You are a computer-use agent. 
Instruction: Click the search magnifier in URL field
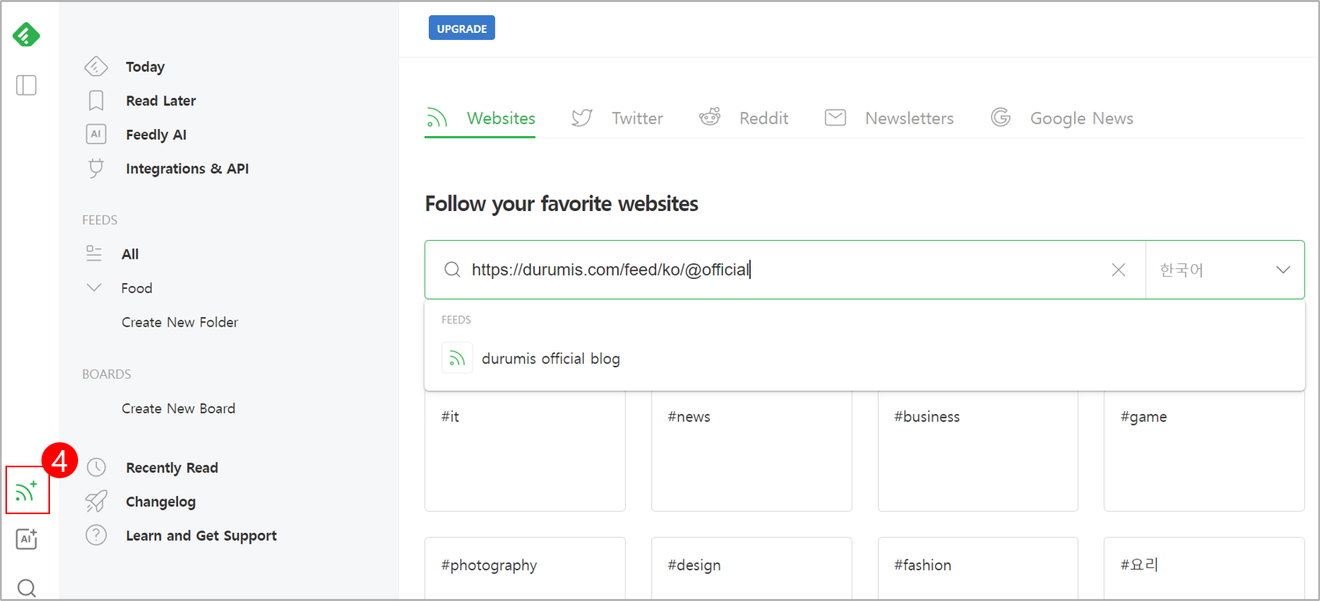point(452,270)
